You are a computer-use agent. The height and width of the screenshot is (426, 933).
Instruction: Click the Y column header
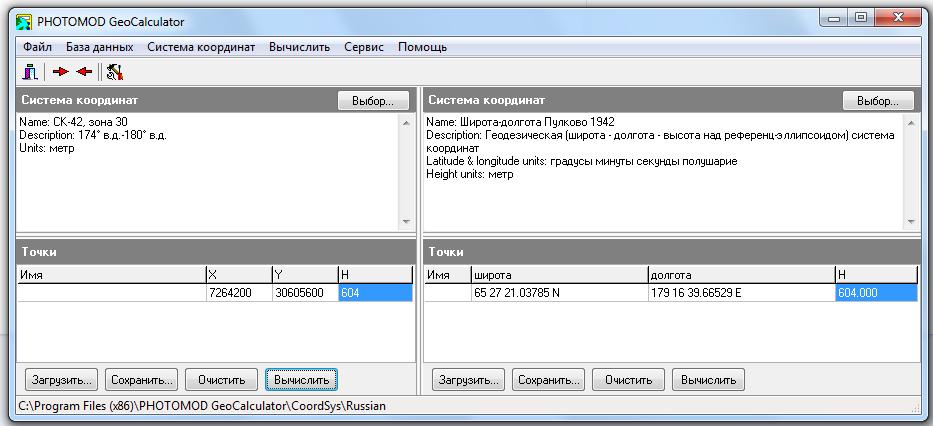(x=305, y=275)
